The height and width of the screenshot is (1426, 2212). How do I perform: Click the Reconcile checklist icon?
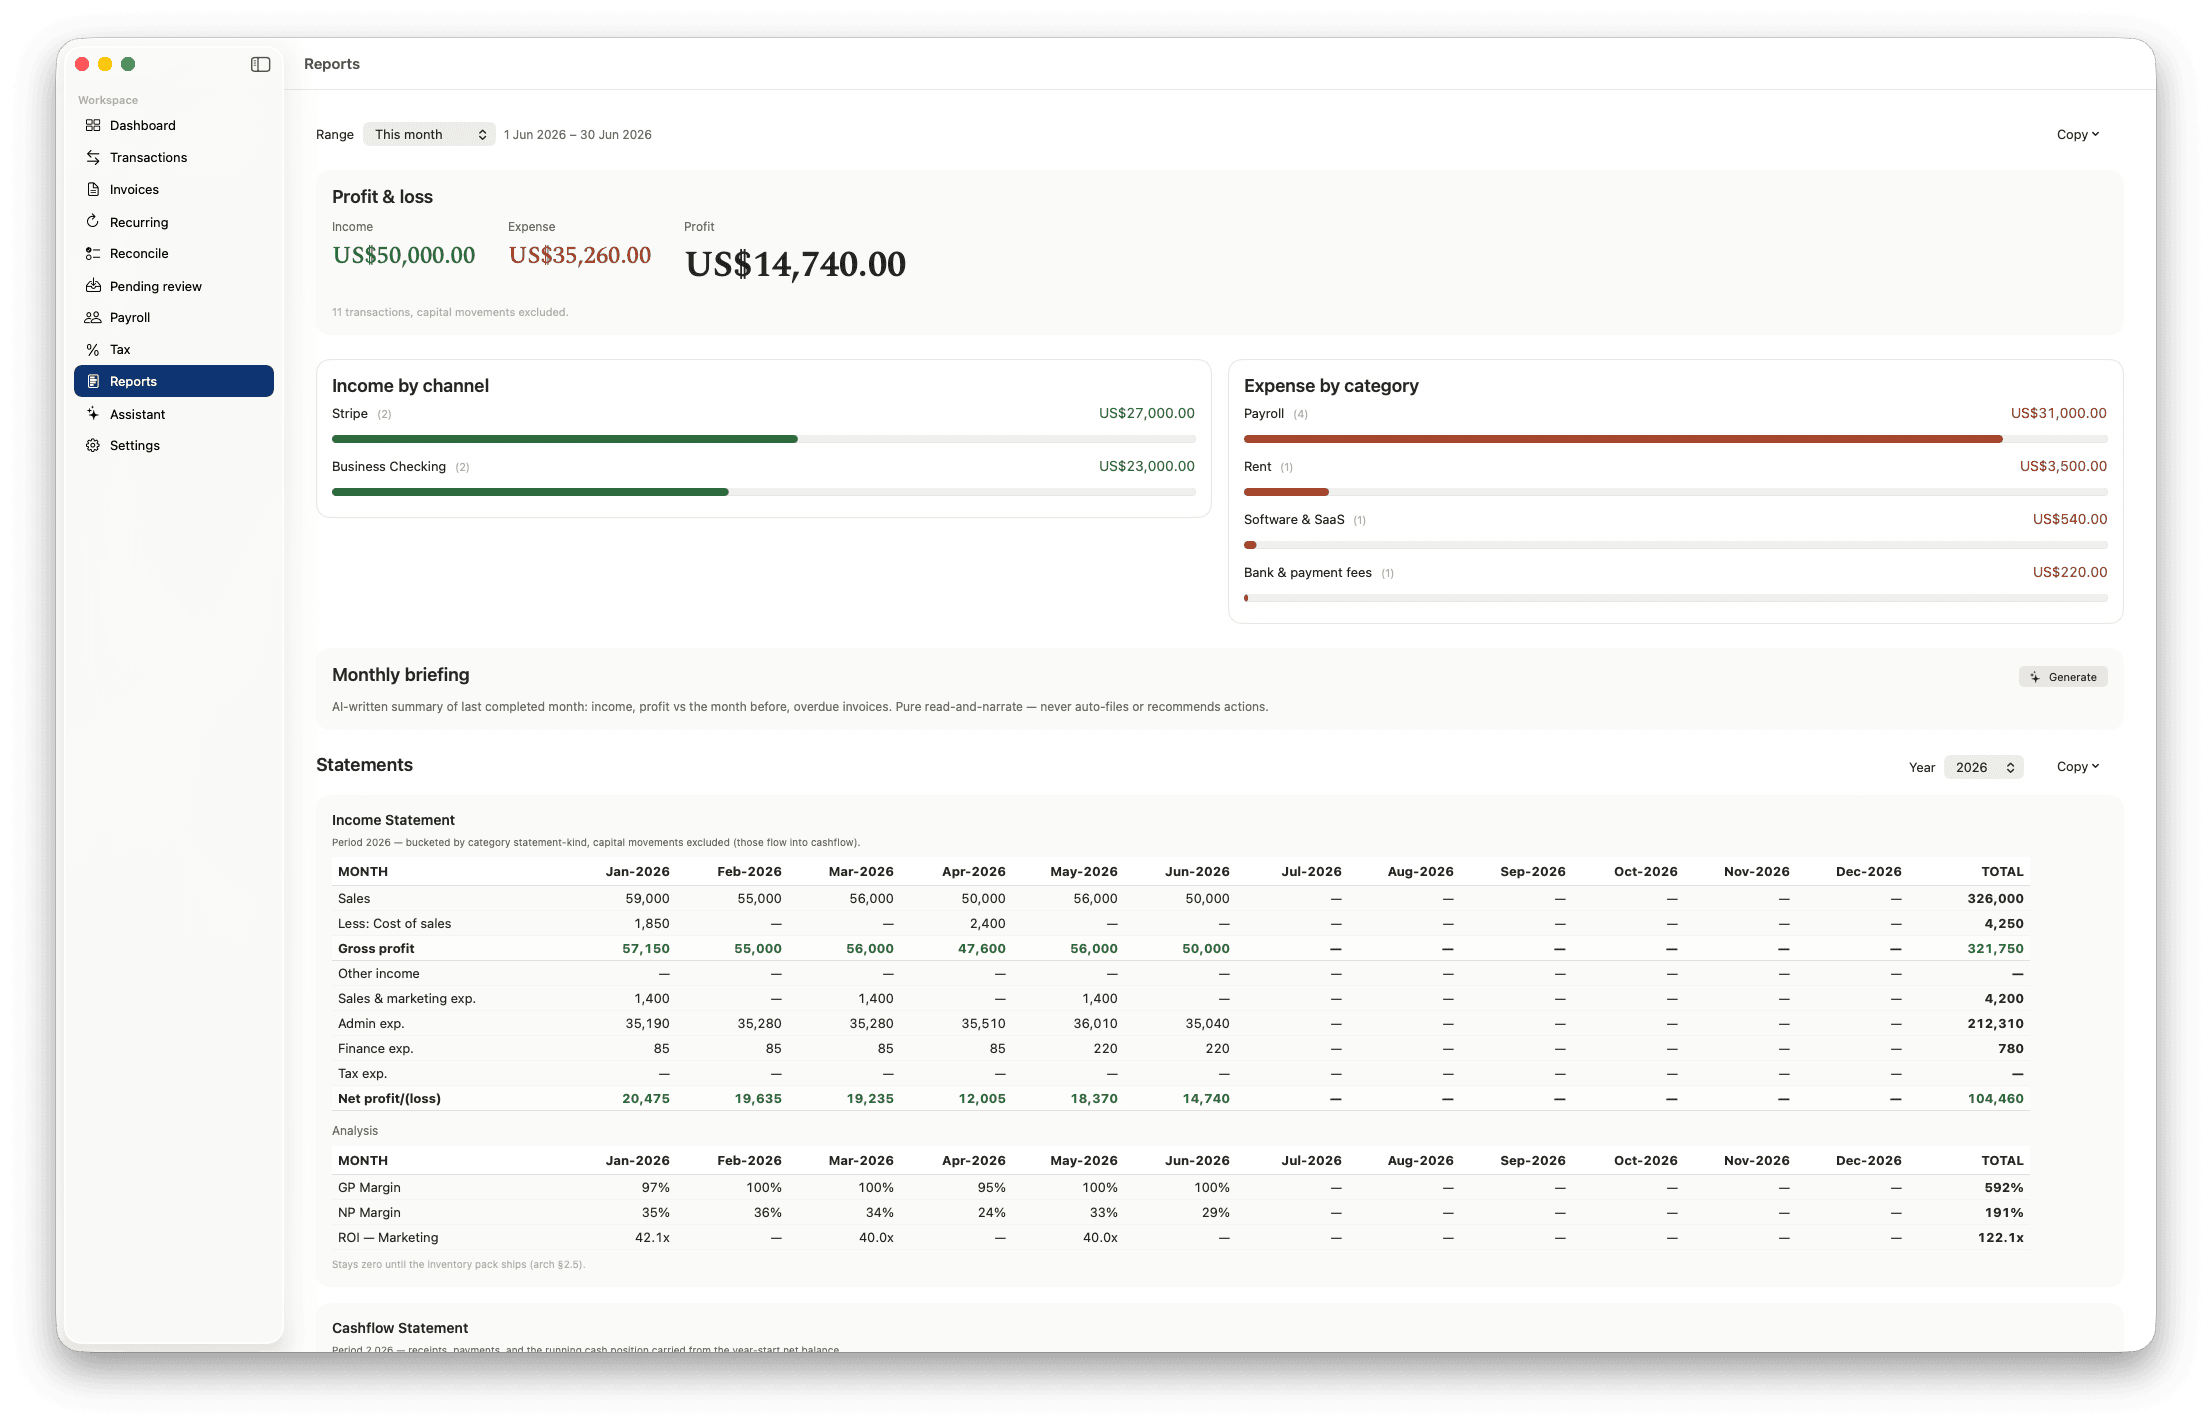coord(93,253)
